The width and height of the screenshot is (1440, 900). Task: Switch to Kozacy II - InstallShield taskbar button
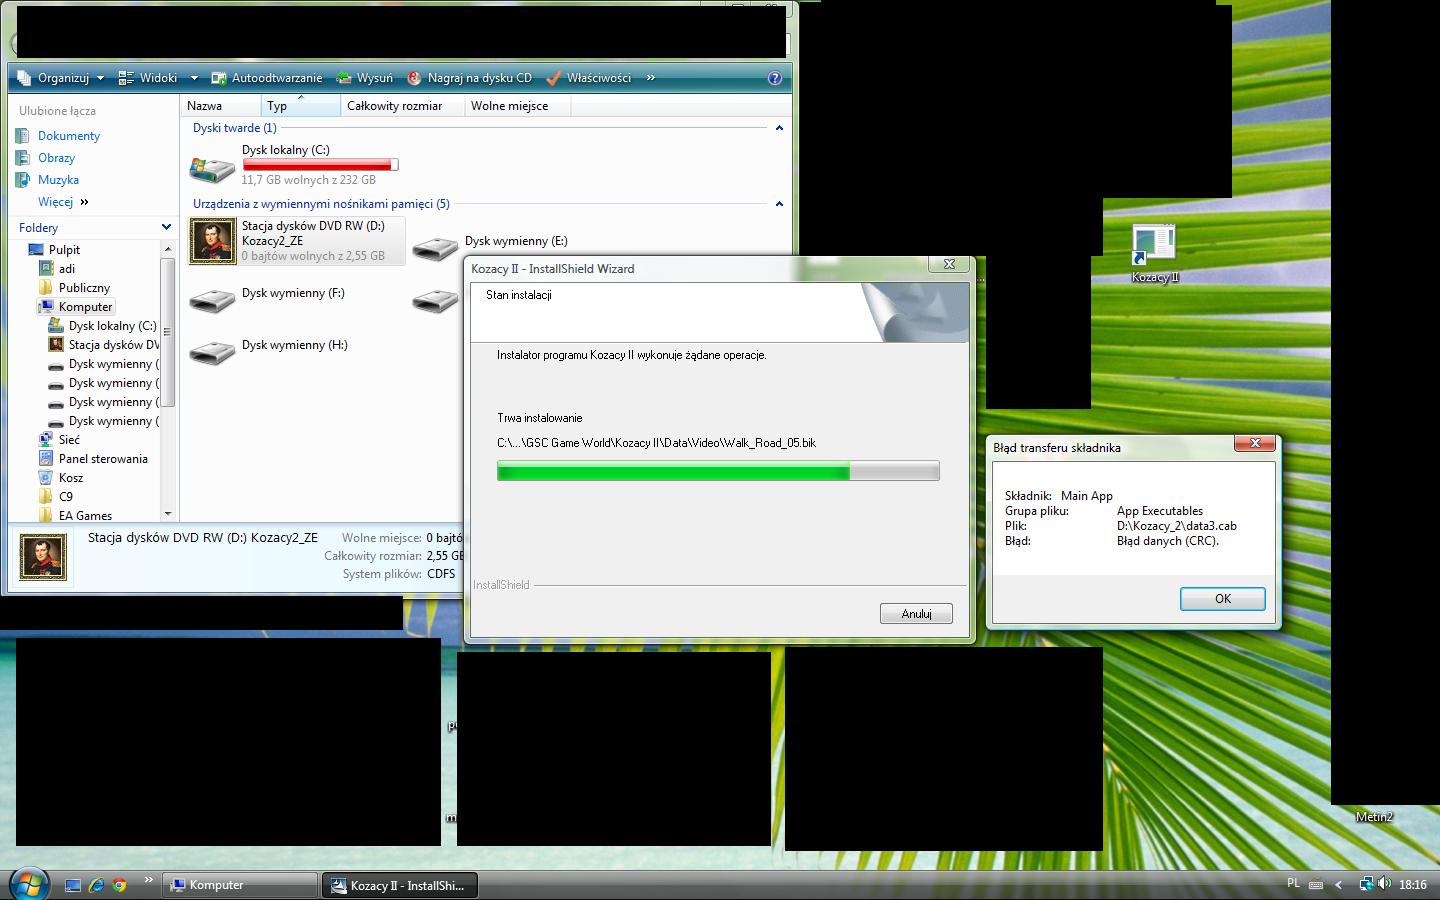coord(399,885)
